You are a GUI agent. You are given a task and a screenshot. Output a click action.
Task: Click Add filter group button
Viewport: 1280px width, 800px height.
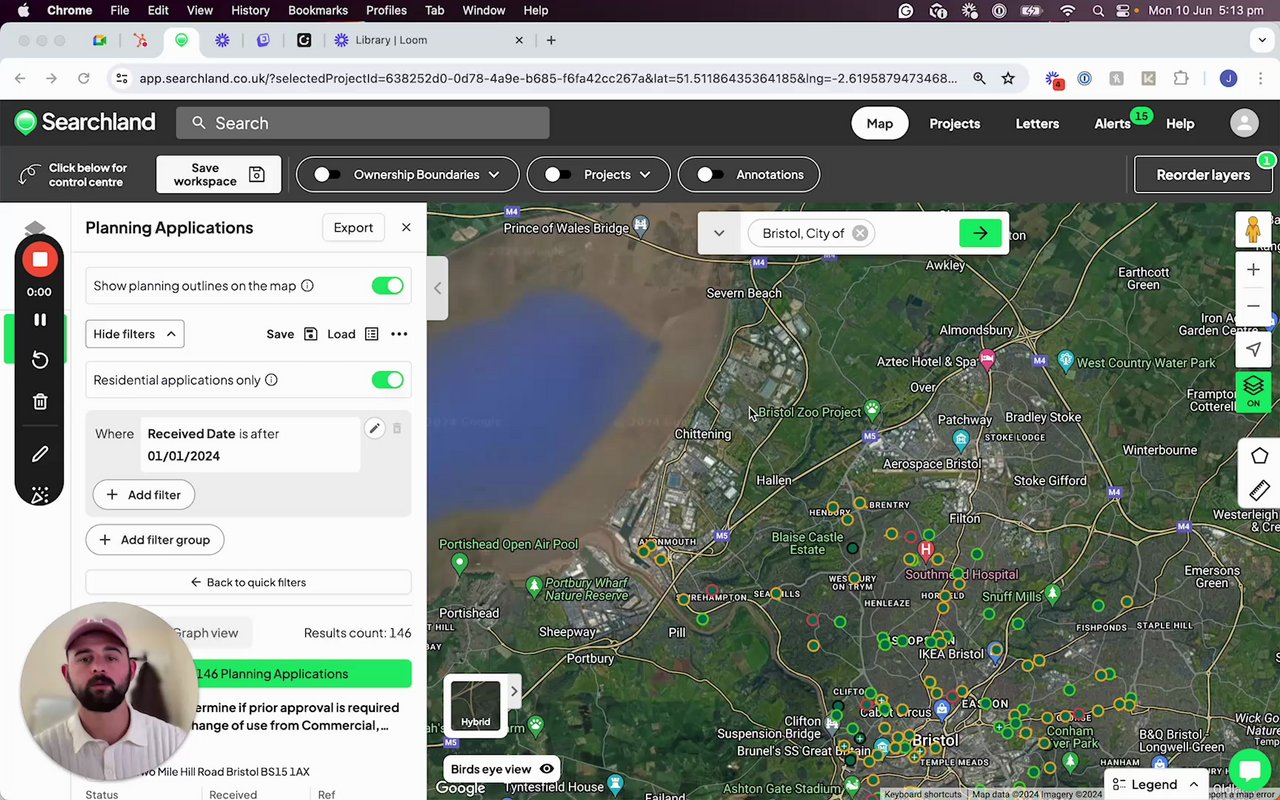155,540
